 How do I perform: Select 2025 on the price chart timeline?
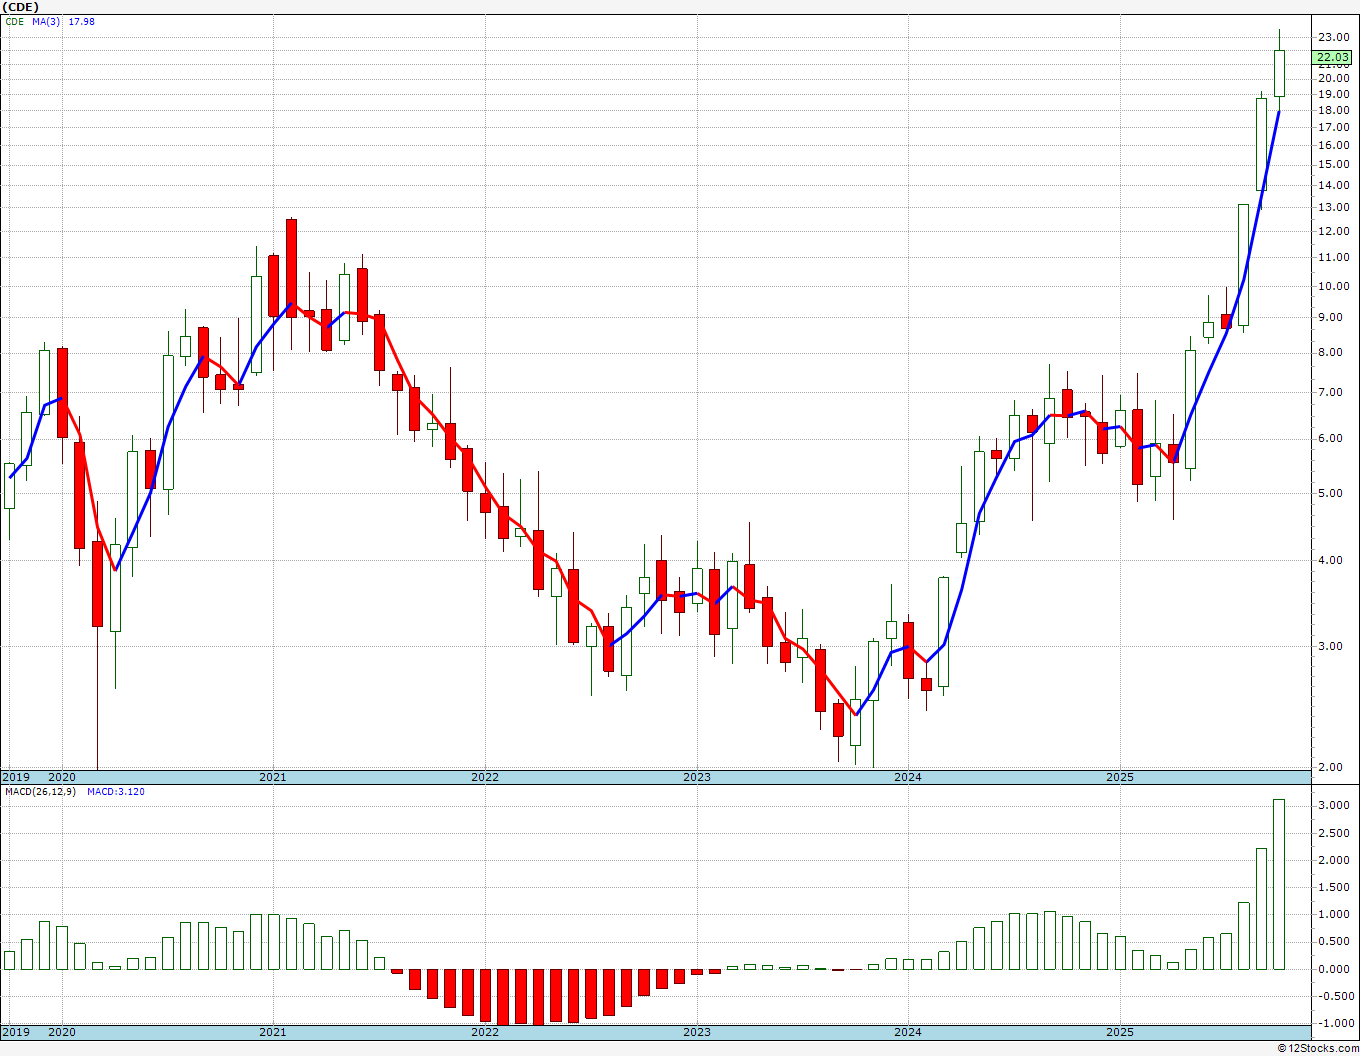click(x=1120, y=777)
